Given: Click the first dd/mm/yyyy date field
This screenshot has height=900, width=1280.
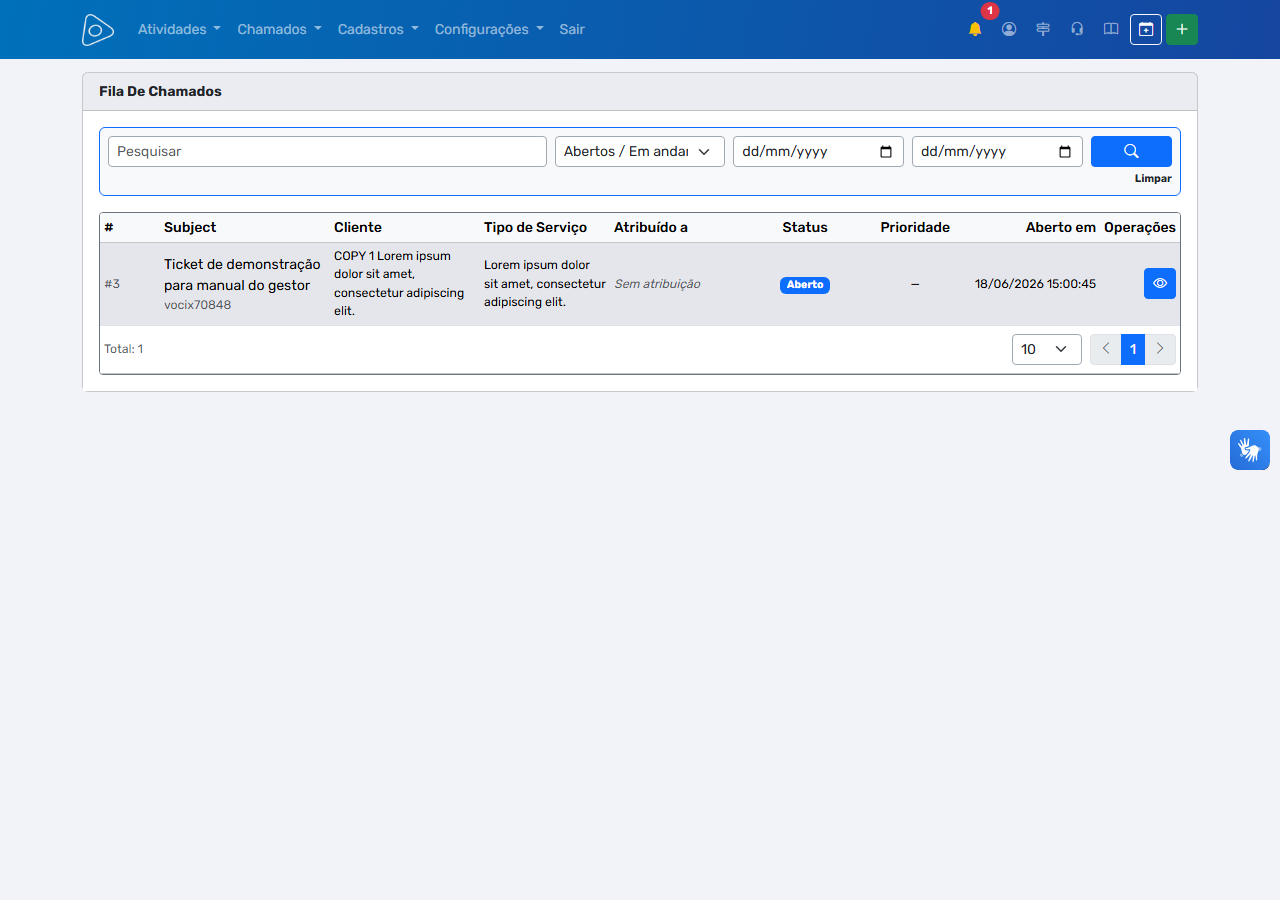Looking at the screenshot, I should pos(818,151).
